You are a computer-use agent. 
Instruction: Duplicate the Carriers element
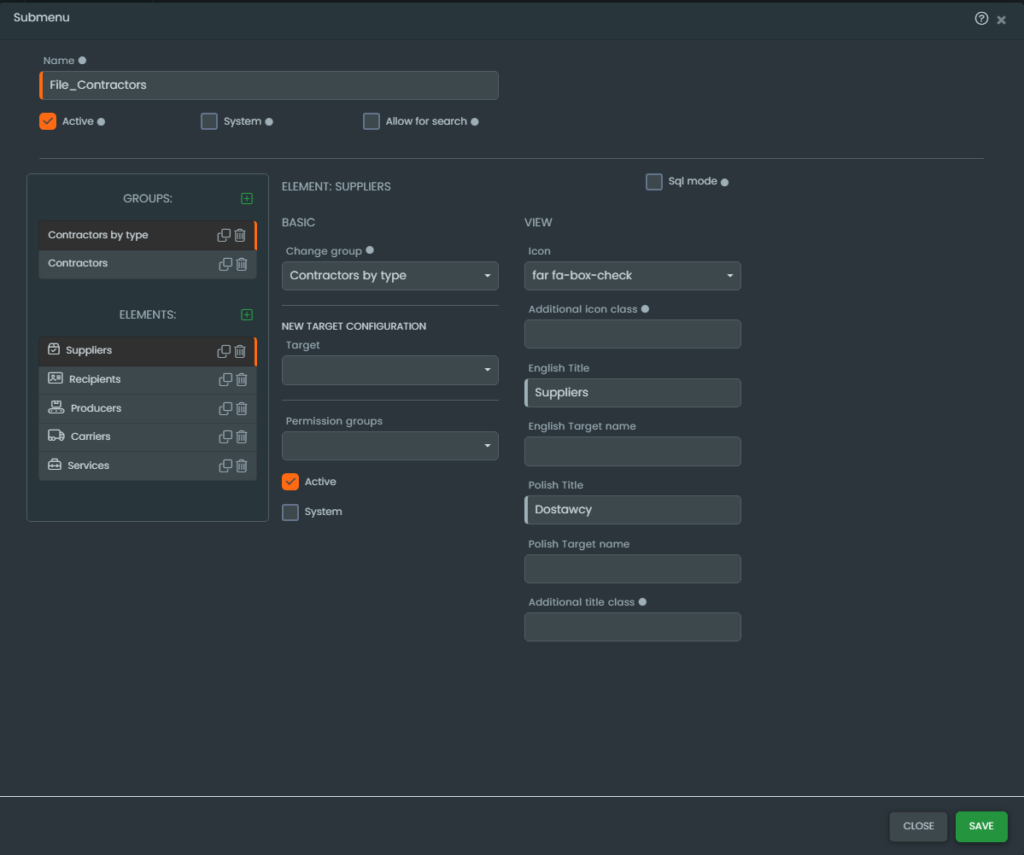pos(225,437)
